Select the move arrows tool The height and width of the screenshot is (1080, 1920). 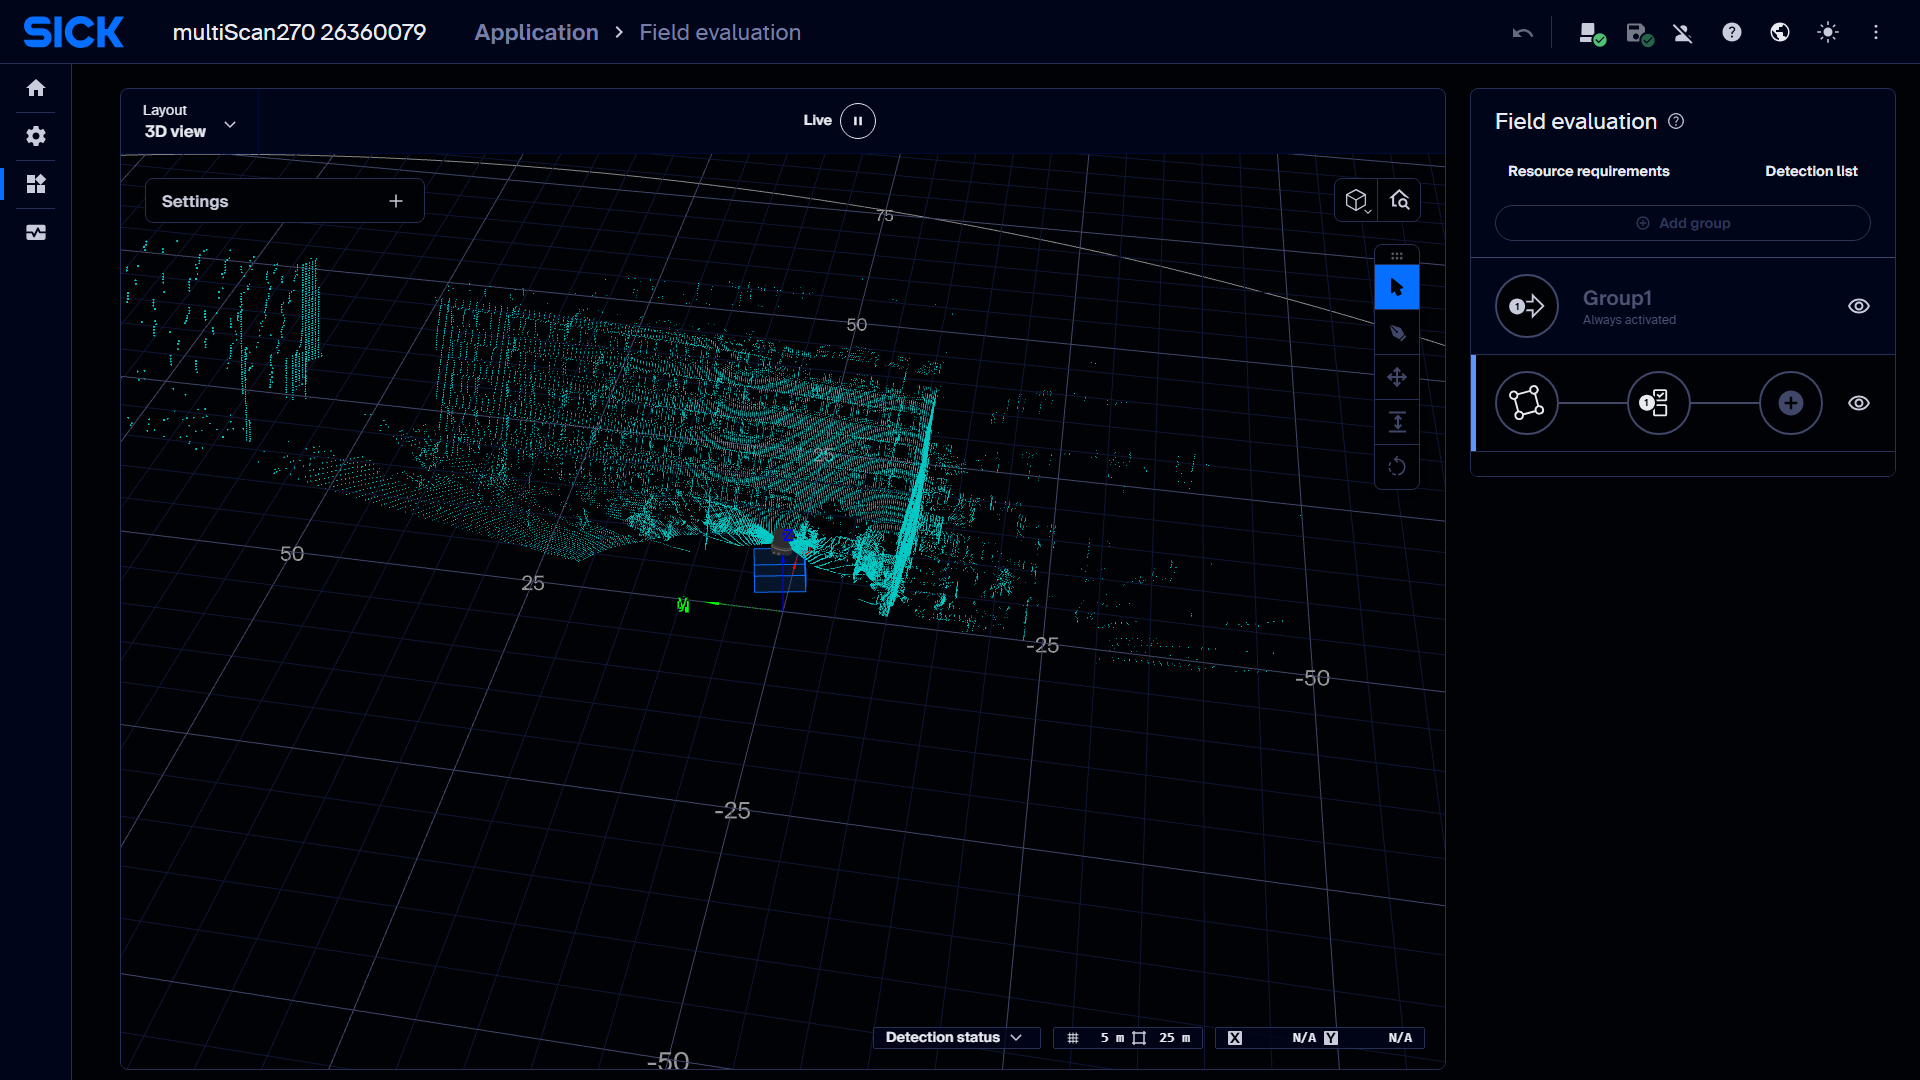tap(1397, 377)
